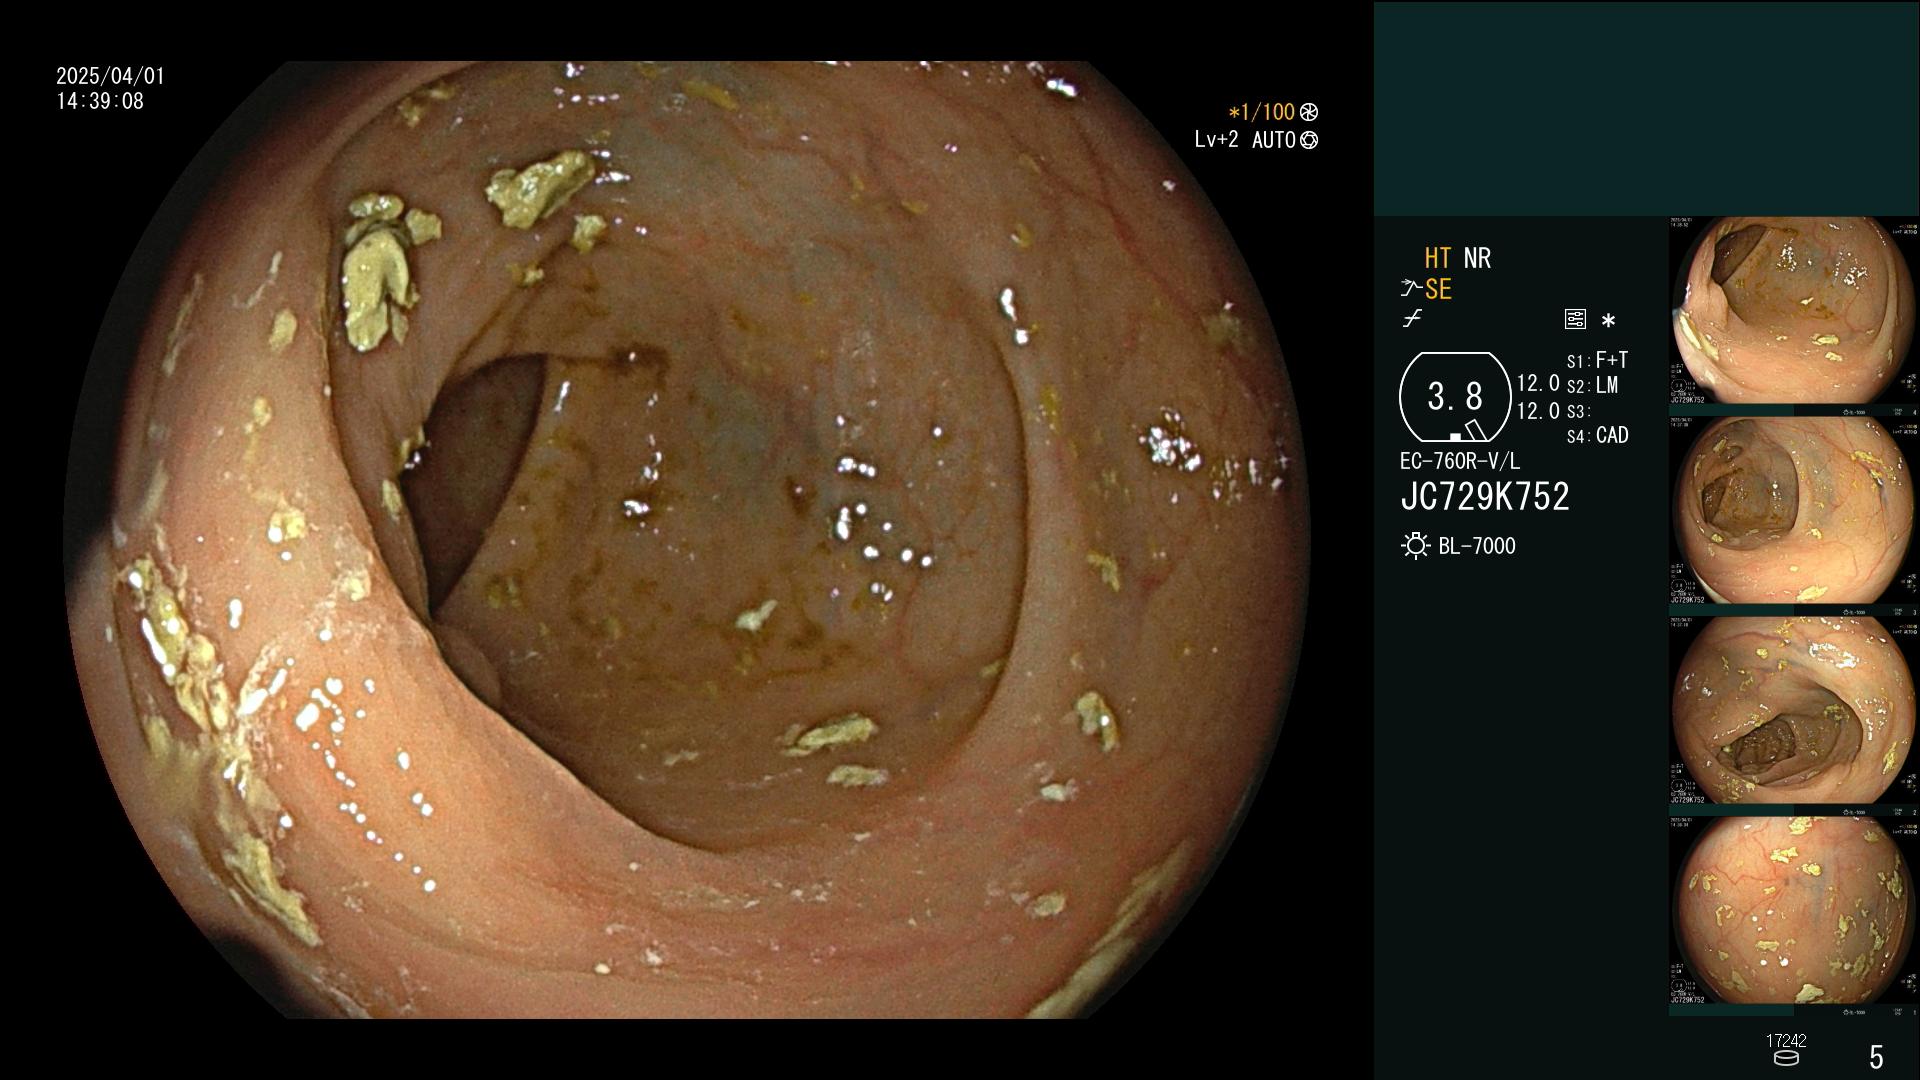This screenshot has width=1920, height=1080.
Task: Click the BL-7000 light source label
Action: coord(1477,546)
